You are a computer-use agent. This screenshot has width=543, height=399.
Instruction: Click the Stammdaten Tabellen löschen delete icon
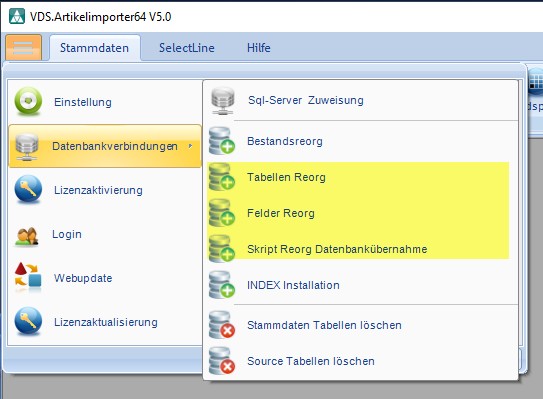click(222, 325)
